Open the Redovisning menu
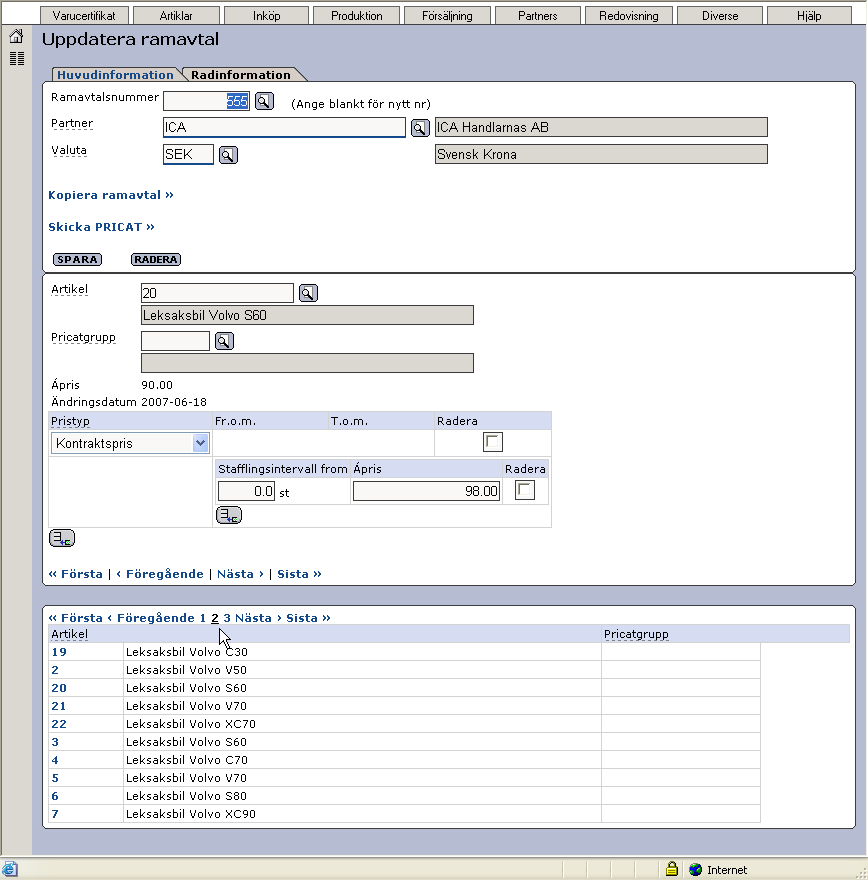The image size is (868, 880). (628, 16)
